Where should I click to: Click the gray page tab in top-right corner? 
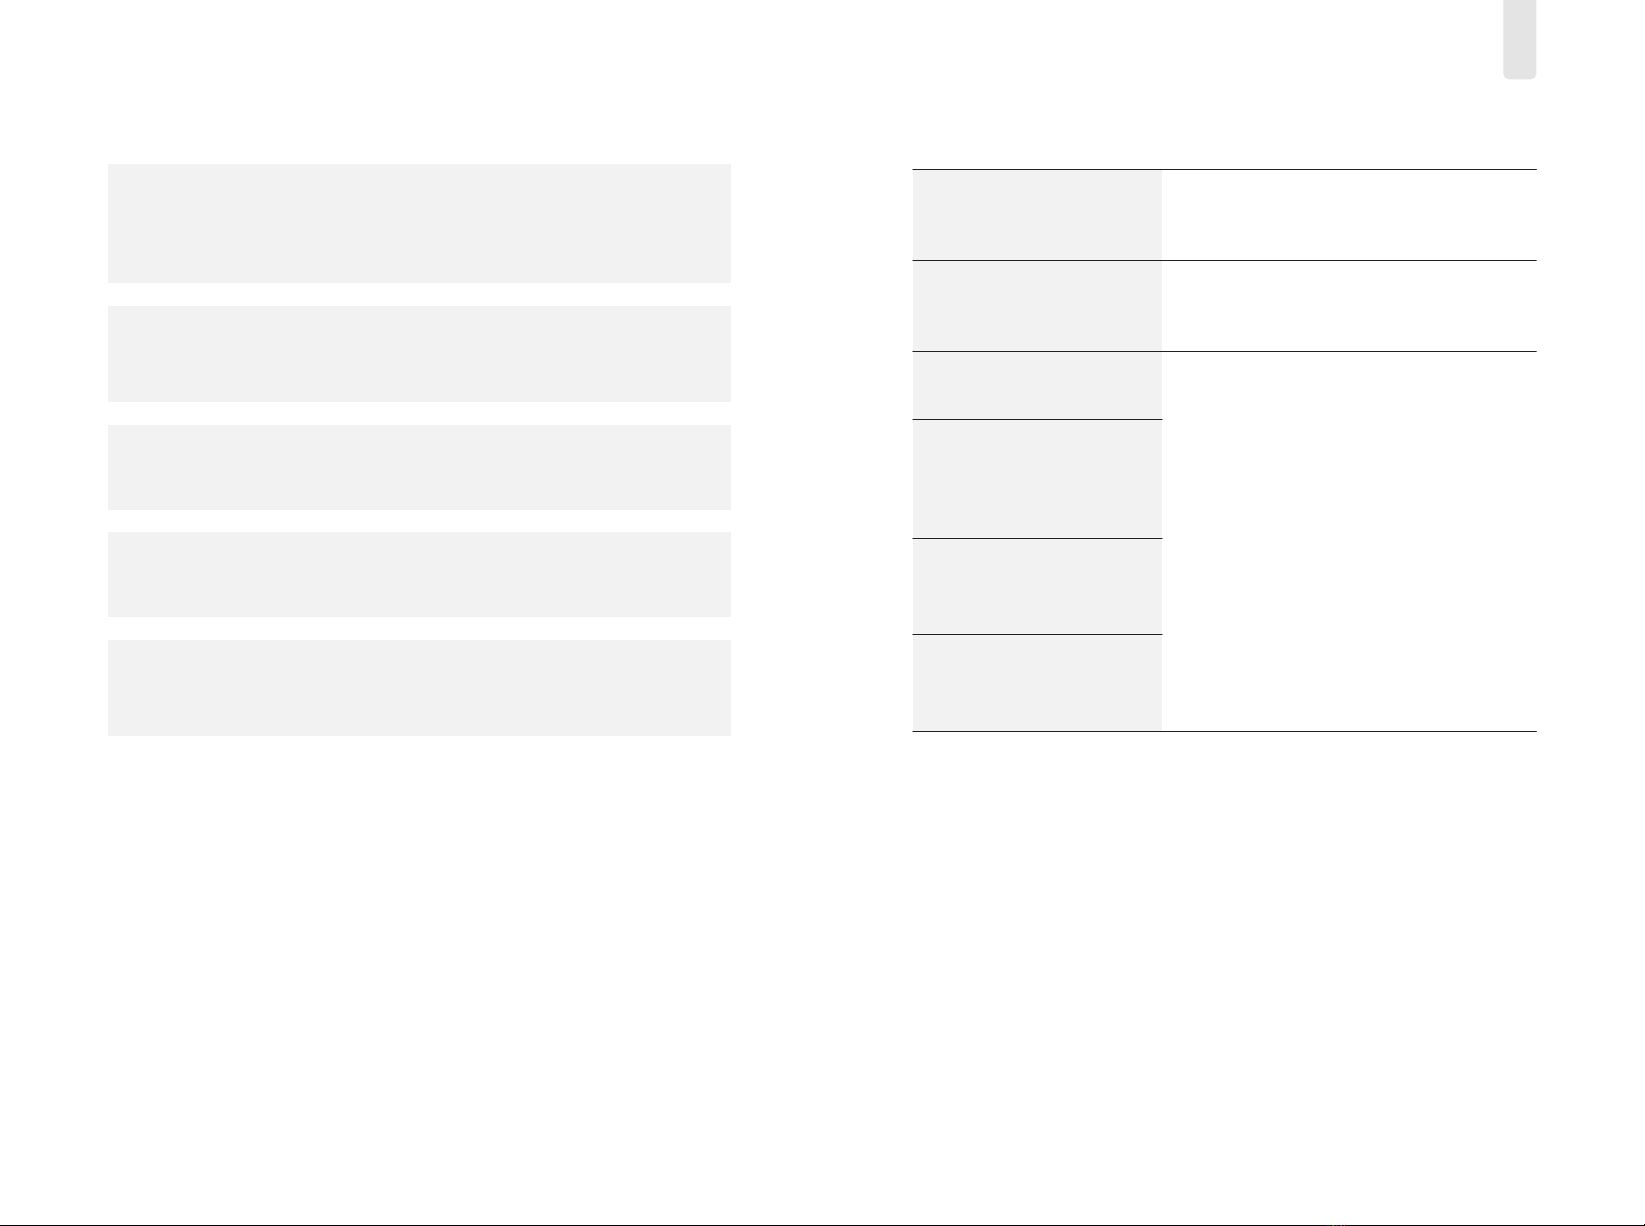tap(1519, 39)
